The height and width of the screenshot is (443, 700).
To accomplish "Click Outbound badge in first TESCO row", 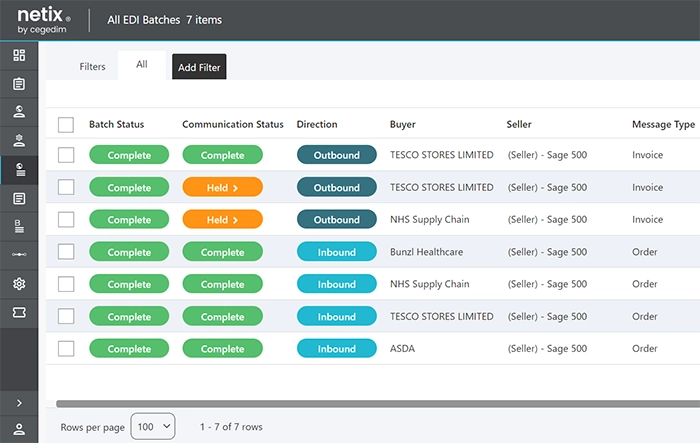I will [337, 155].
